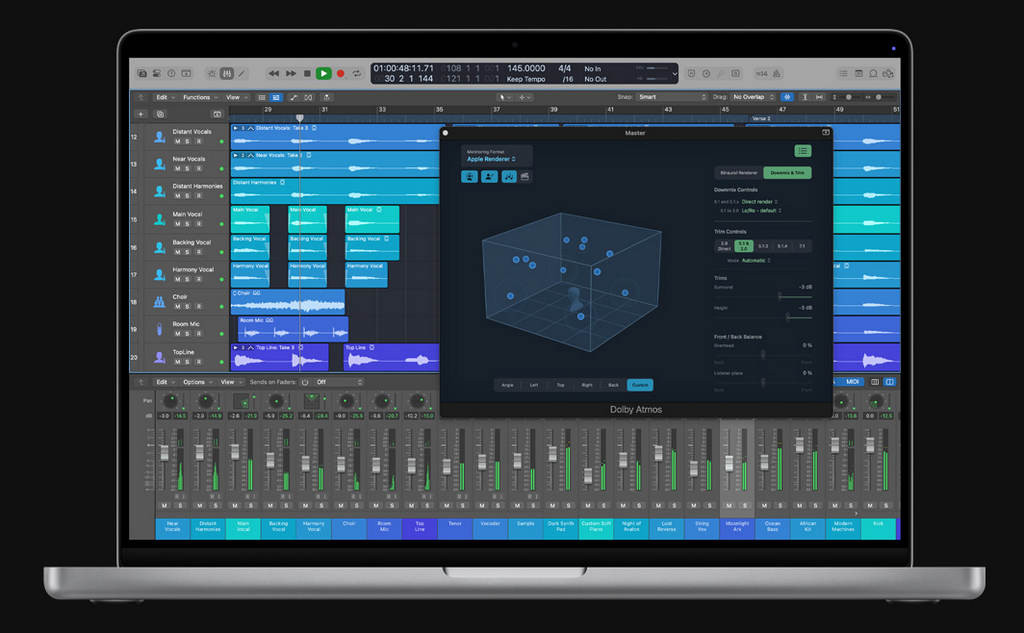The width and height of the screenshot is (1024, 633).
Task: Open the Editors pencil button
Action: (242, 74)
